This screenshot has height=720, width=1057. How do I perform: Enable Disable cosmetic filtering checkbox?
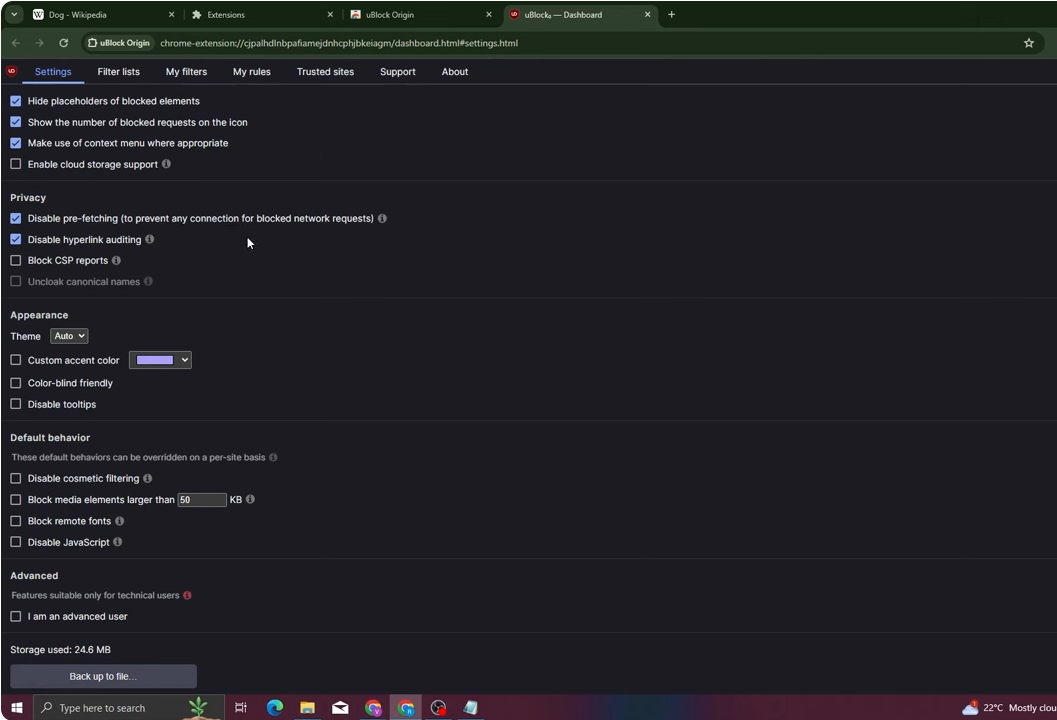[16, 478]
